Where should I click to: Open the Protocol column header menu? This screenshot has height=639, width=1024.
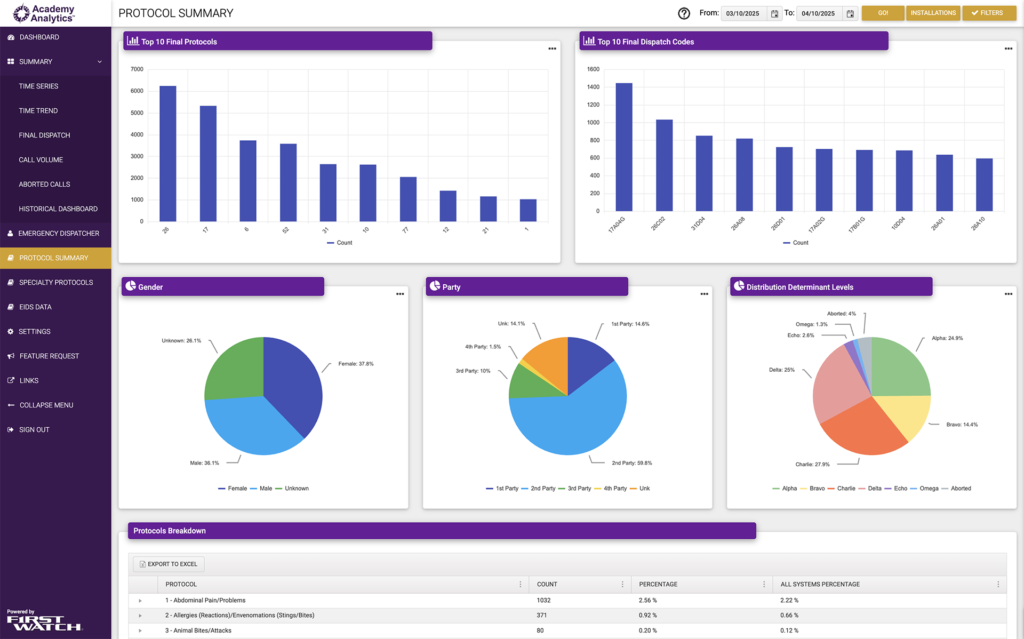point(520,584)
